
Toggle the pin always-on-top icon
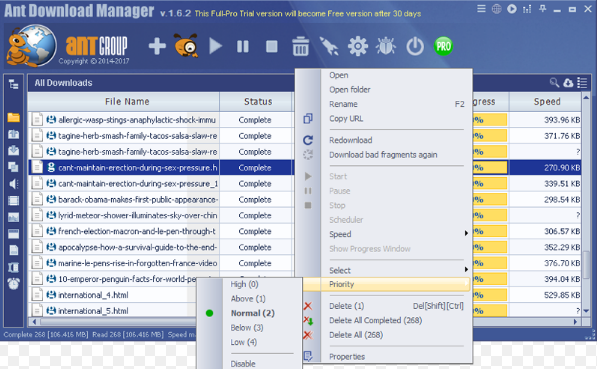coord(543,9)
